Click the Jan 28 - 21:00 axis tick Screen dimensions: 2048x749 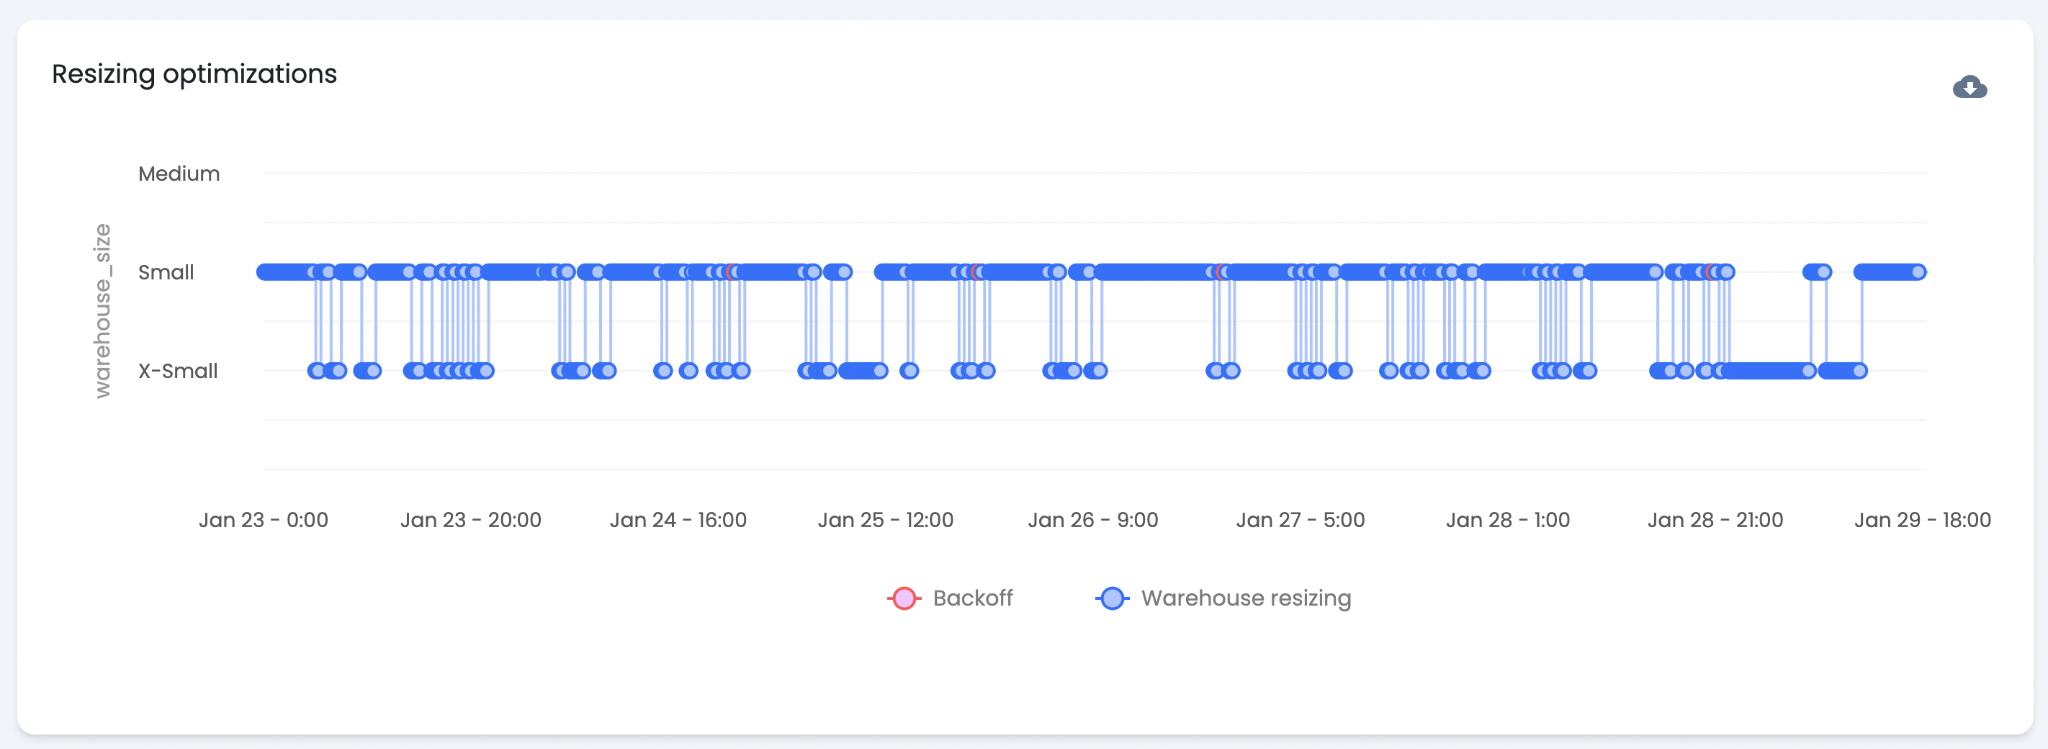coord(1715,520)
